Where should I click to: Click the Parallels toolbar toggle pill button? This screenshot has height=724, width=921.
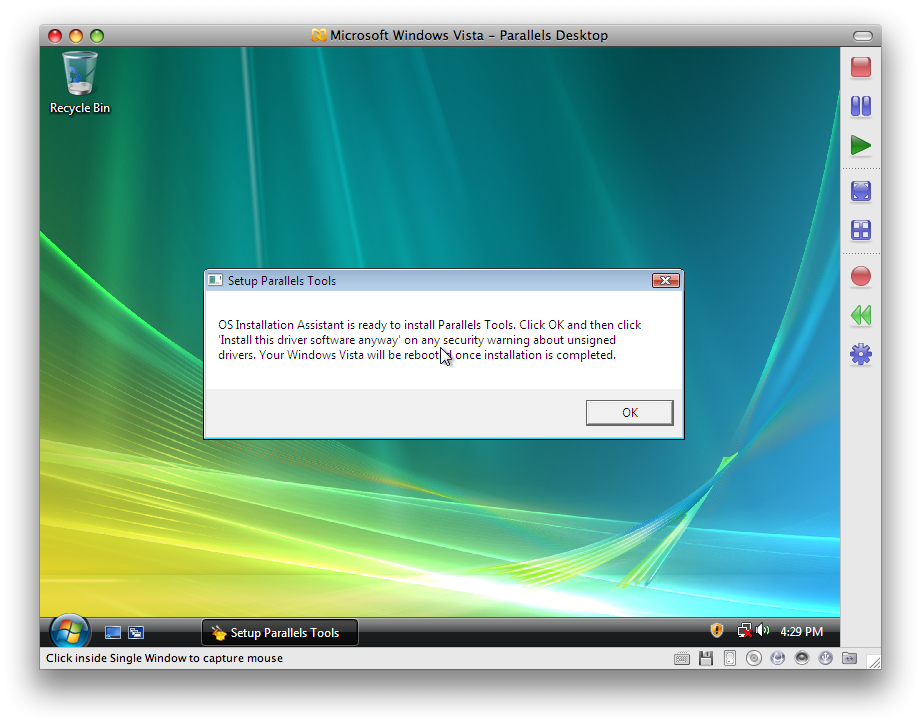[863, 36]
